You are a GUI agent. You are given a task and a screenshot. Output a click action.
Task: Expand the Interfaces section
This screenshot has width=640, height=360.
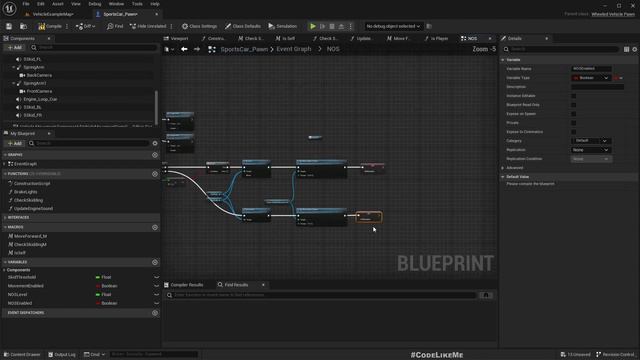(x=5, y=218)
